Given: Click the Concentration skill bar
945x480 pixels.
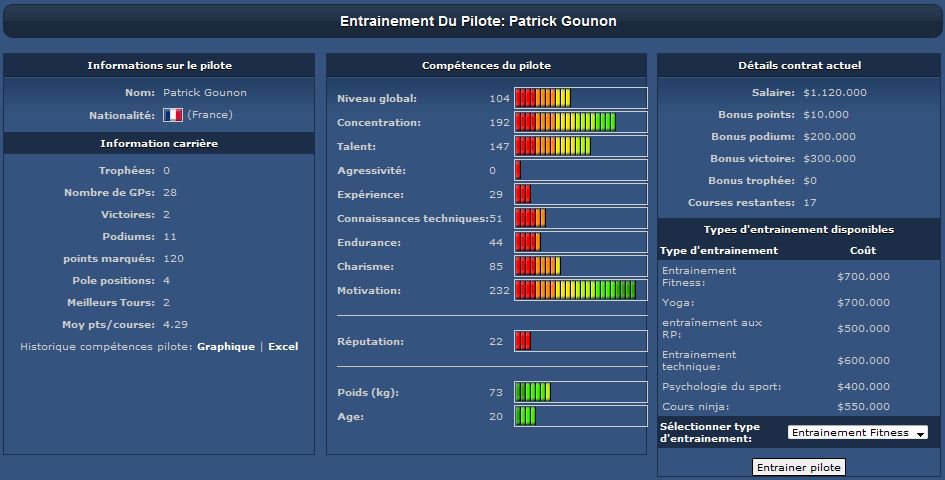Looking at the screenshot, I should tap(581, 122).
